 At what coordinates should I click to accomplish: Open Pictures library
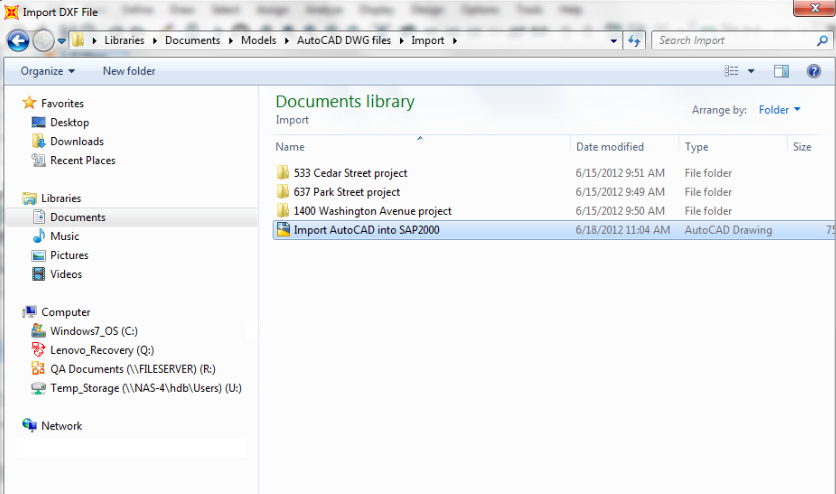click(x=69, y=255)
